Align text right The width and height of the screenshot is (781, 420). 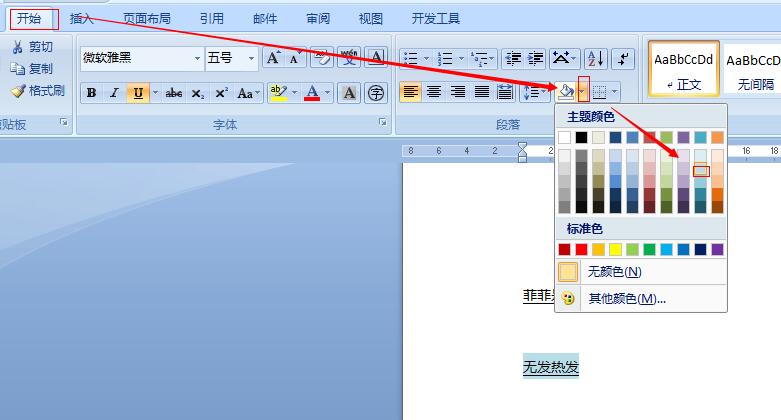pyautogui.click(x=457, y=92)
